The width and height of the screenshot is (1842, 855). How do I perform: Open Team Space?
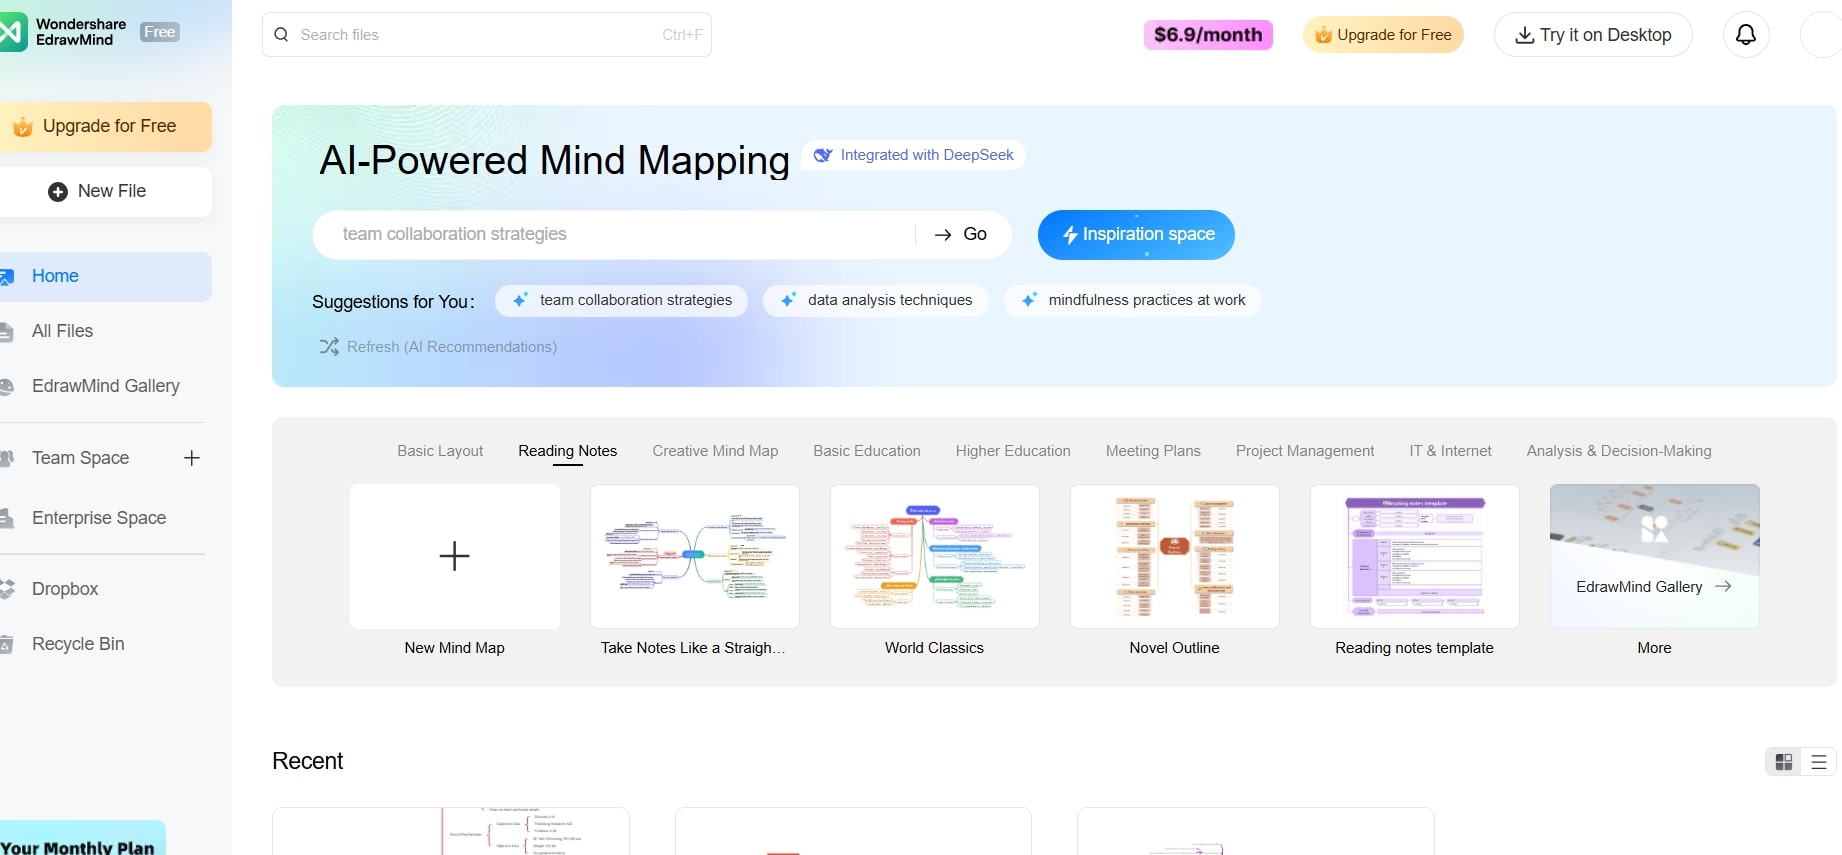tap(81, 458)
